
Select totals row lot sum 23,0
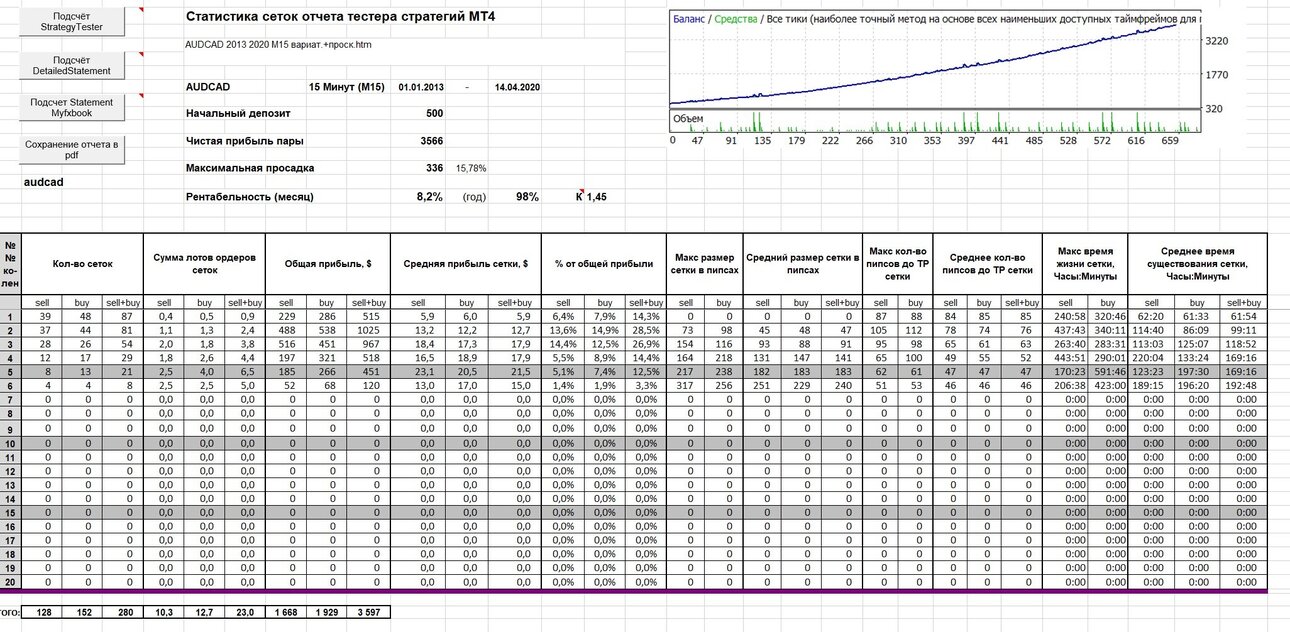244,611
